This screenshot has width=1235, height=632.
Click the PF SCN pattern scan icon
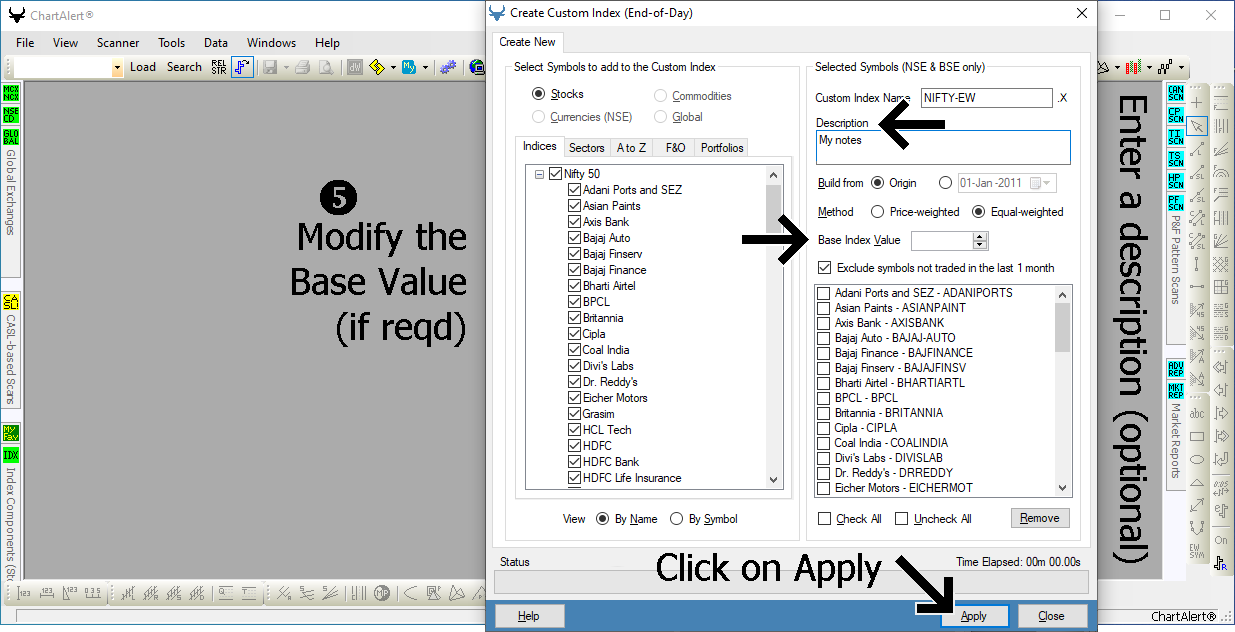tap(1176, 203)
